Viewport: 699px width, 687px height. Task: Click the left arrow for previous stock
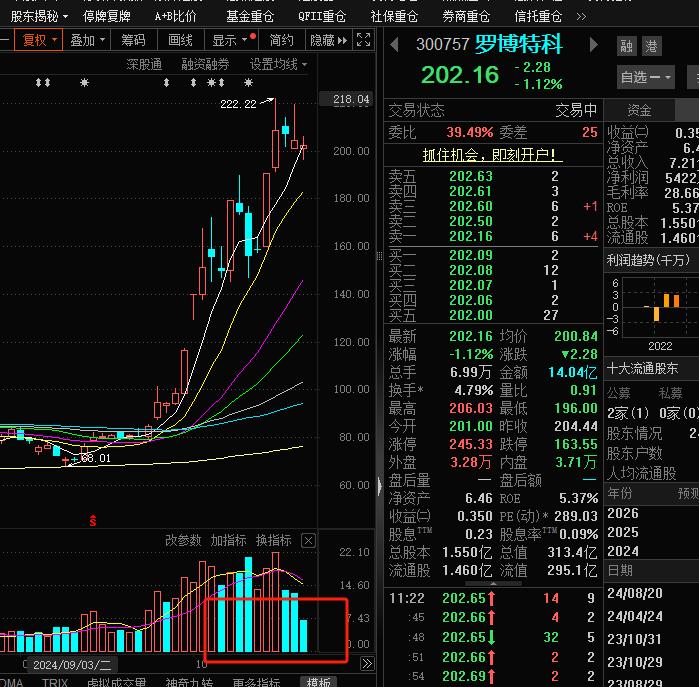point(395,45)
